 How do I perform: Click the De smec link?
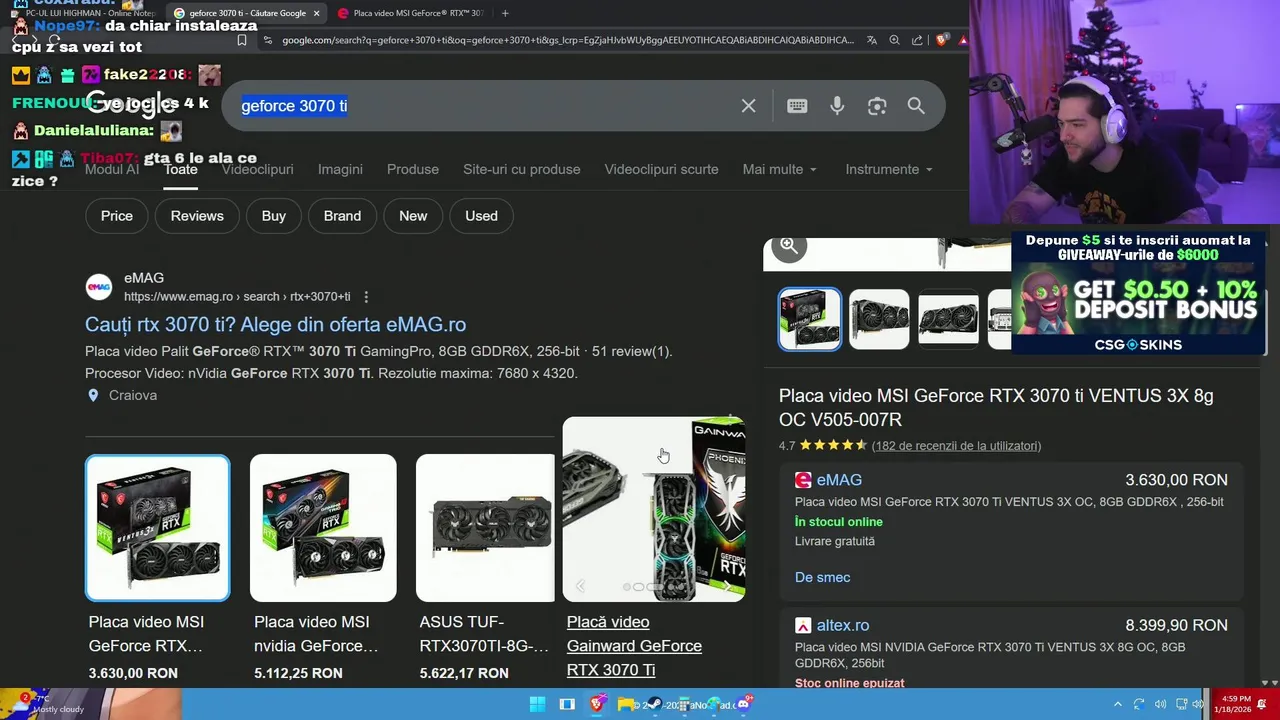click(822, 577)
